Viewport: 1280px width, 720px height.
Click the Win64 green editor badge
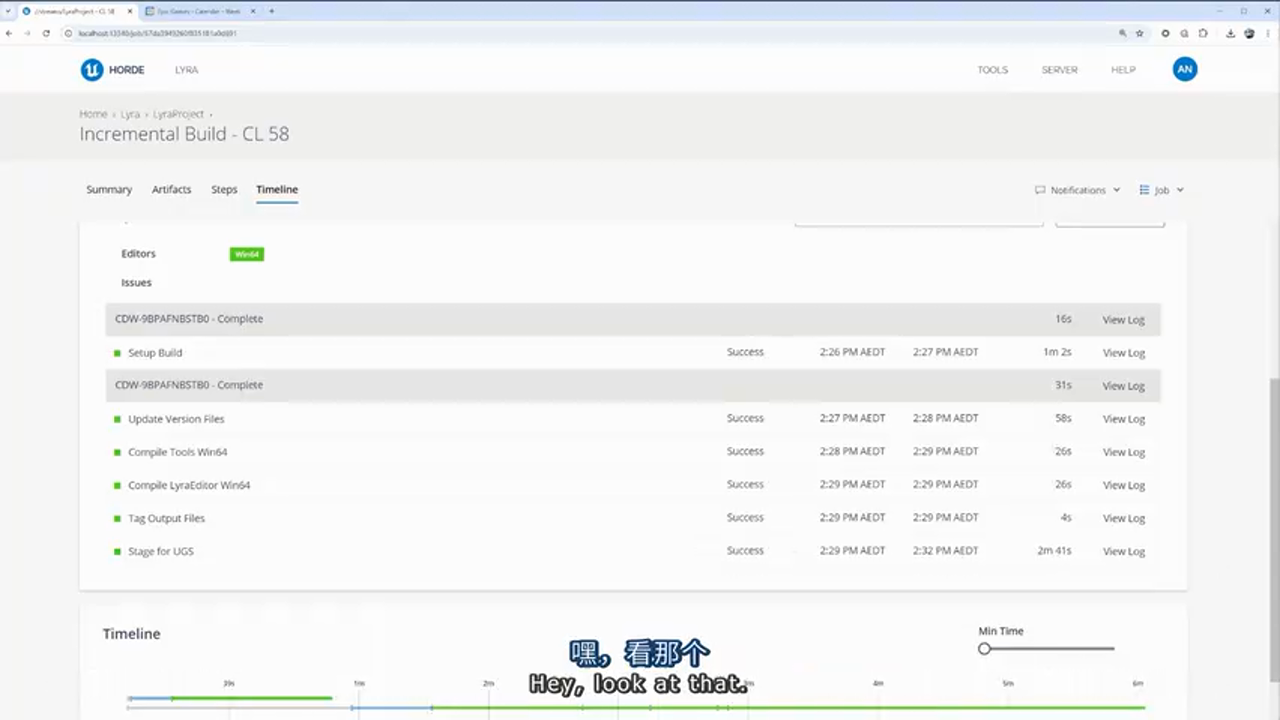click(246, 254)
